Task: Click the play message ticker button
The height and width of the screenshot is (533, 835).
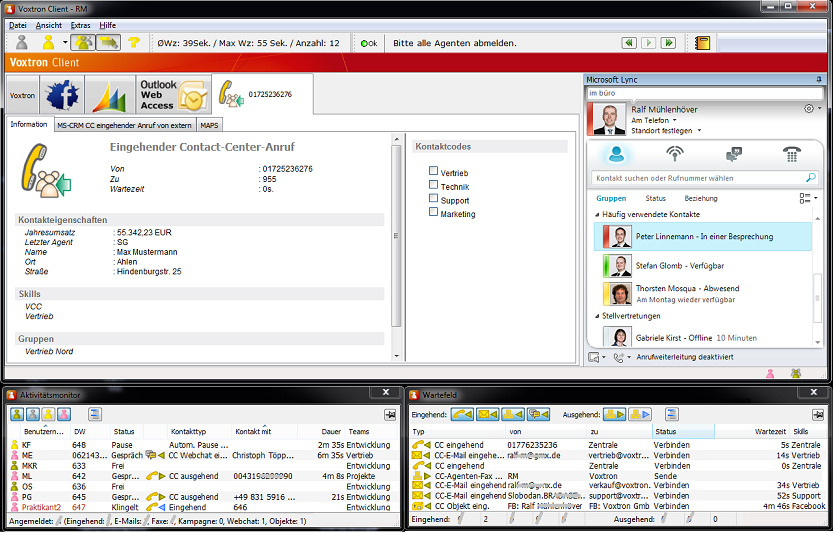Action: tap(648, 43)
